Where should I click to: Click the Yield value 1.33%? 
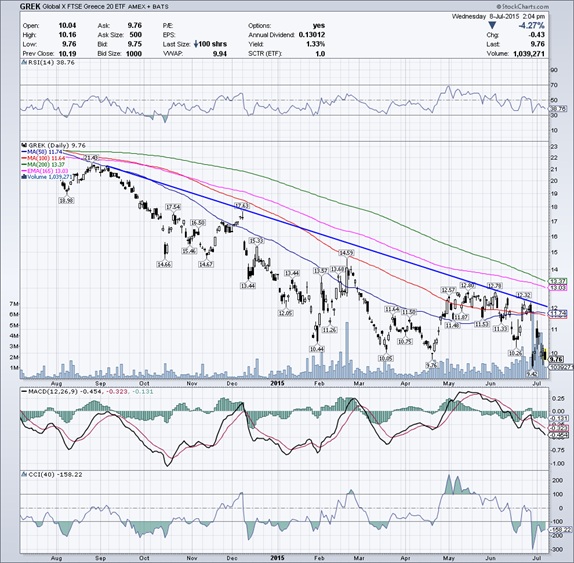click(316, 44)
